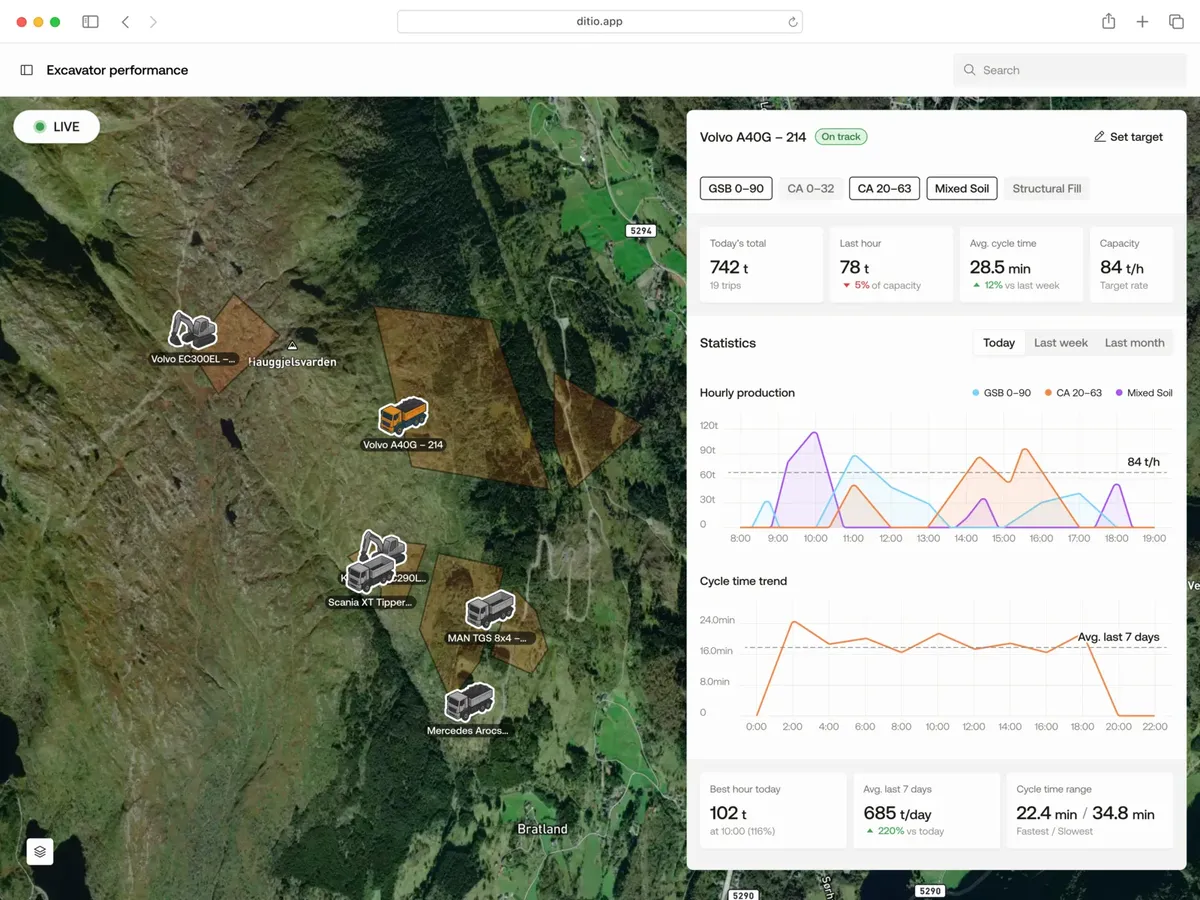Open the map layers switcher icon
This screenshot has height=900, width=1200.
pos(39,851)
